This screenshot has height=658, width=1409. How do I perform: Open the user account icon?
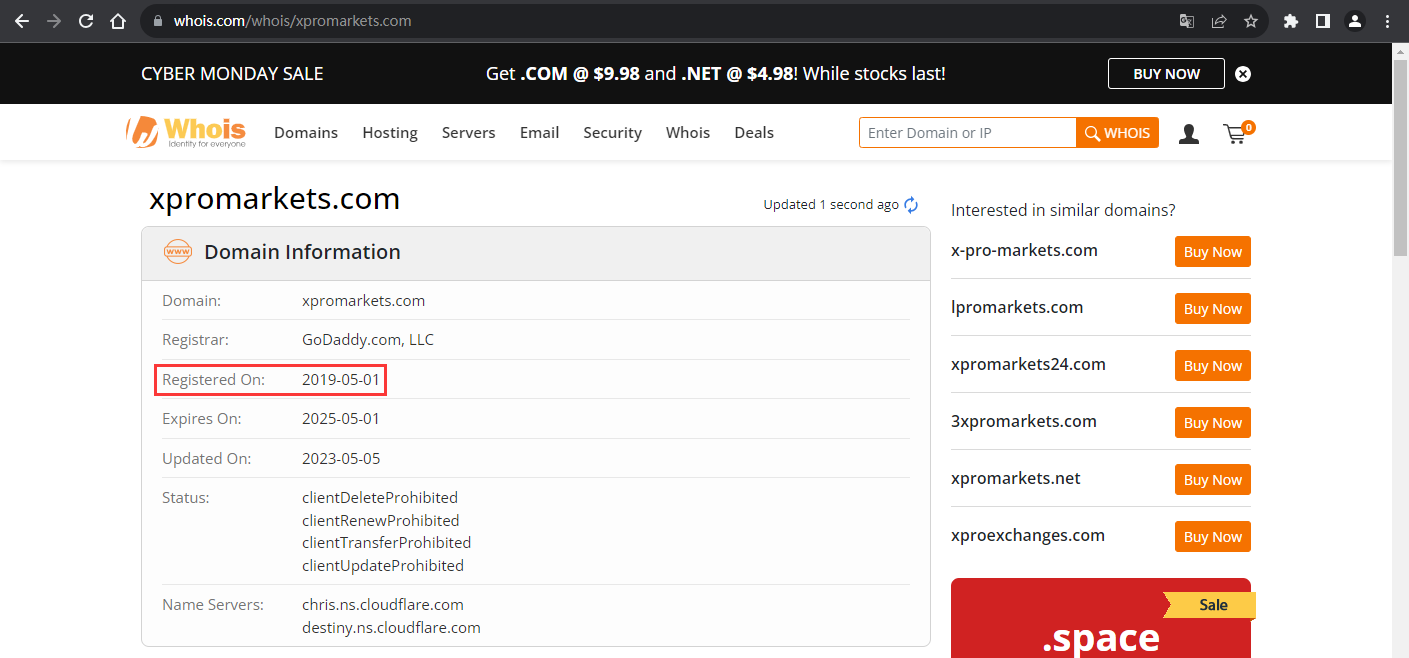point(1189,134)
